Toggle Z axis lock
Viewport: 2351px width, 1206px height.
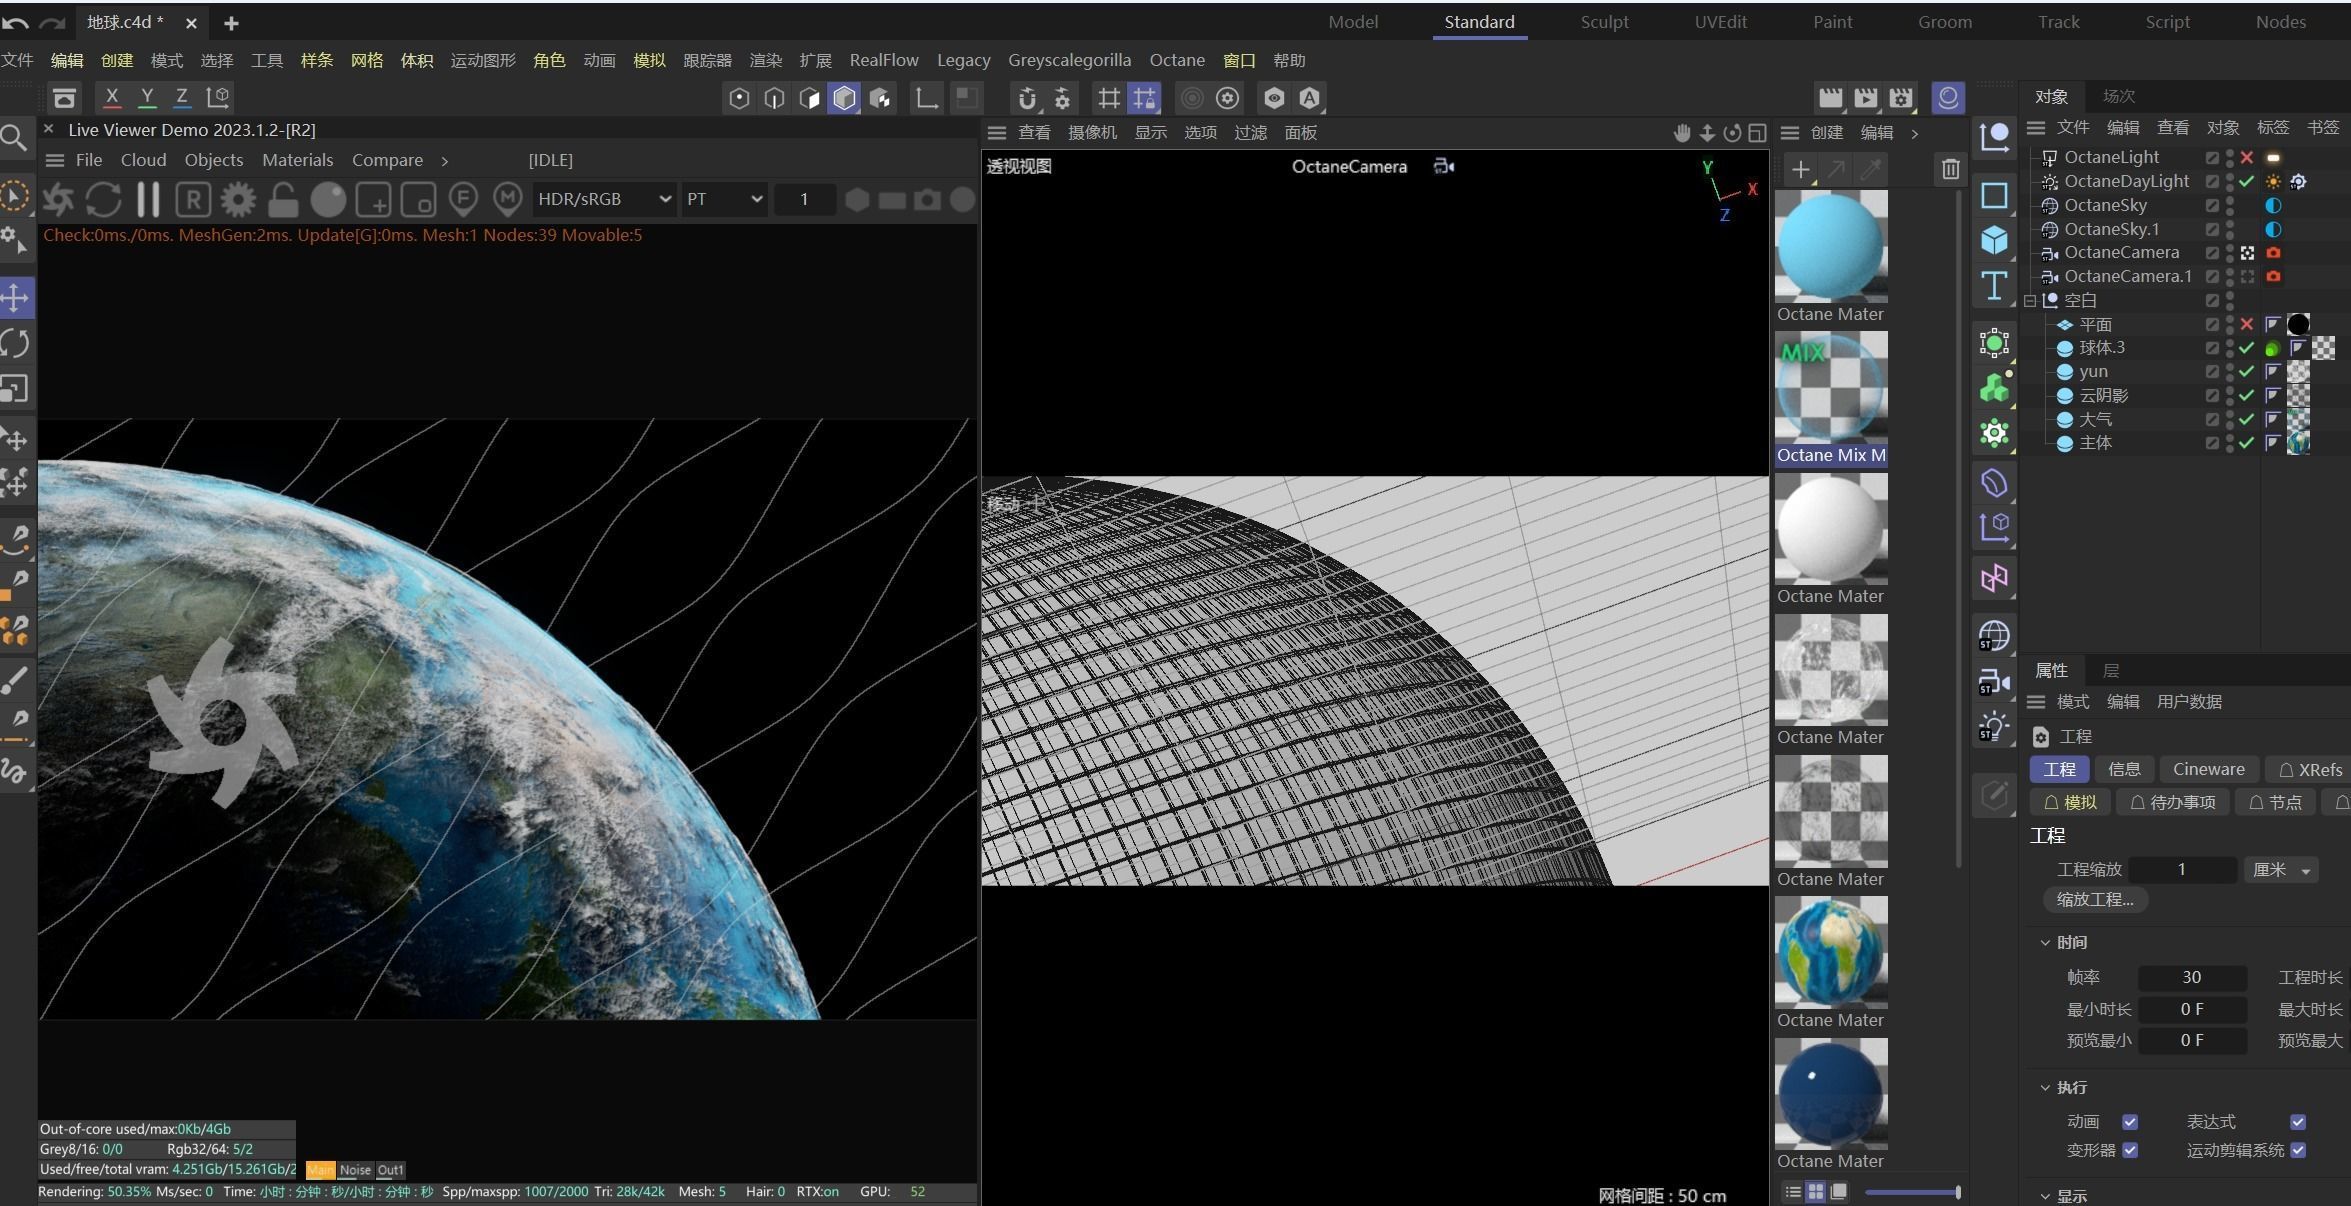tap(181, 97)
